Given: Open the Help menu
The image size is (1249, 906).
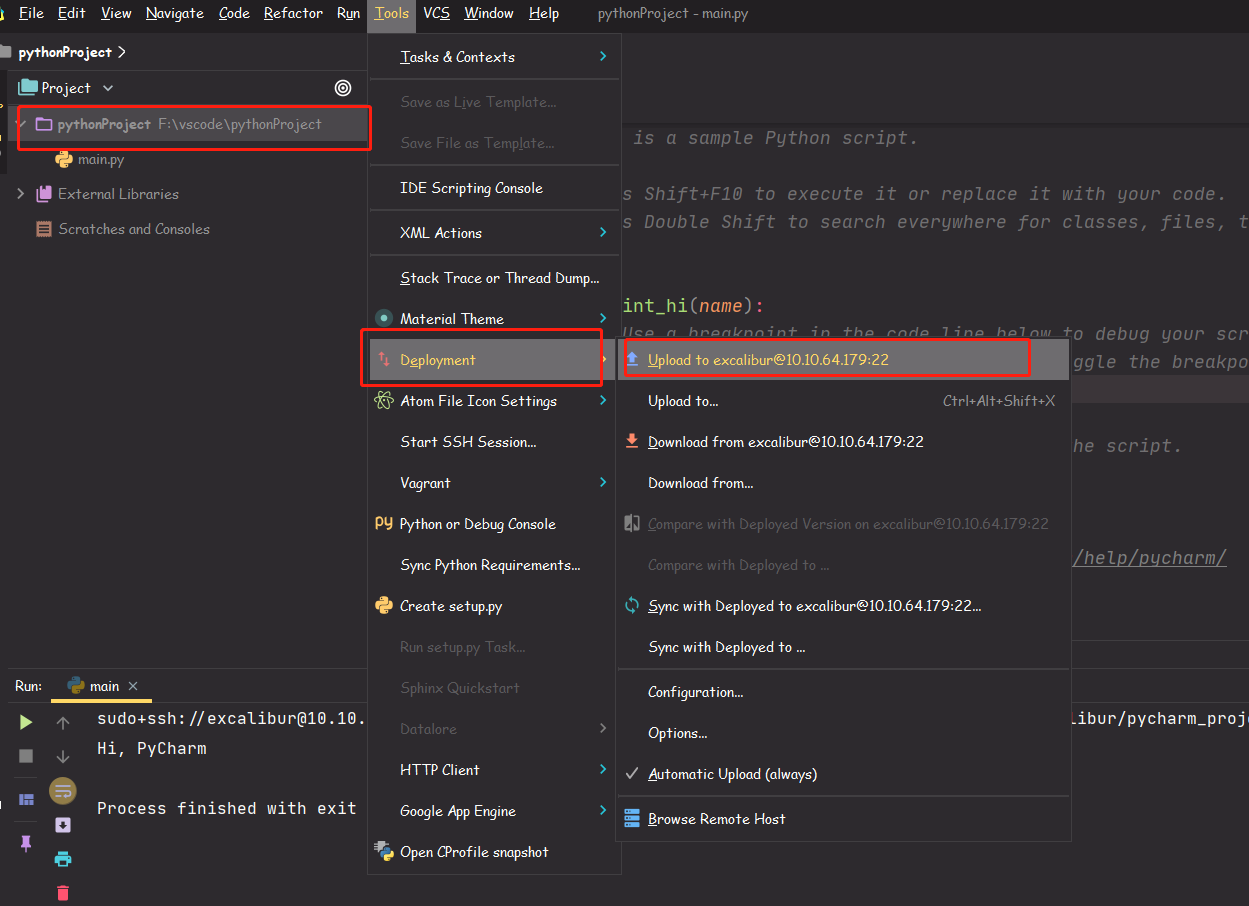Looking at the screenshot, I should coord(544,13).
